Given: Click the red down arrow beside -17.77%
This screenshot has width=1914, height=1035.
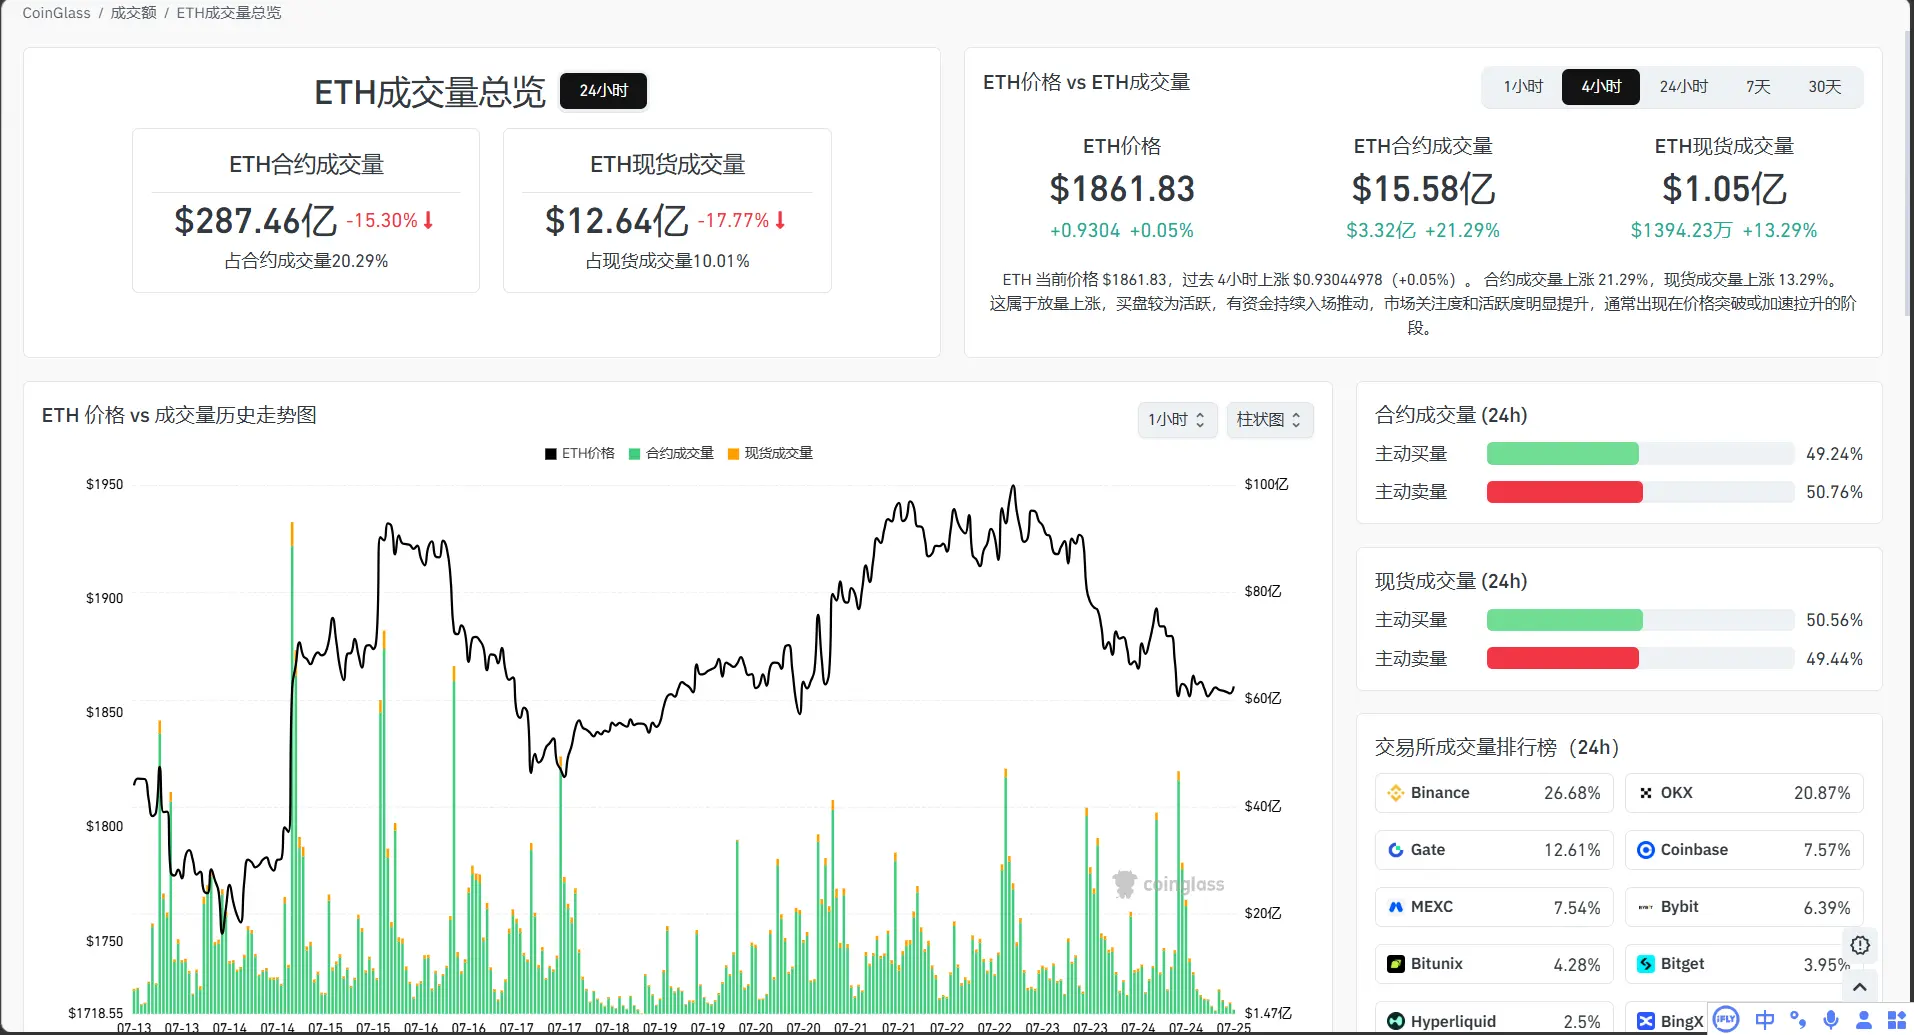Looking at the screenshot, I should 780,220.
